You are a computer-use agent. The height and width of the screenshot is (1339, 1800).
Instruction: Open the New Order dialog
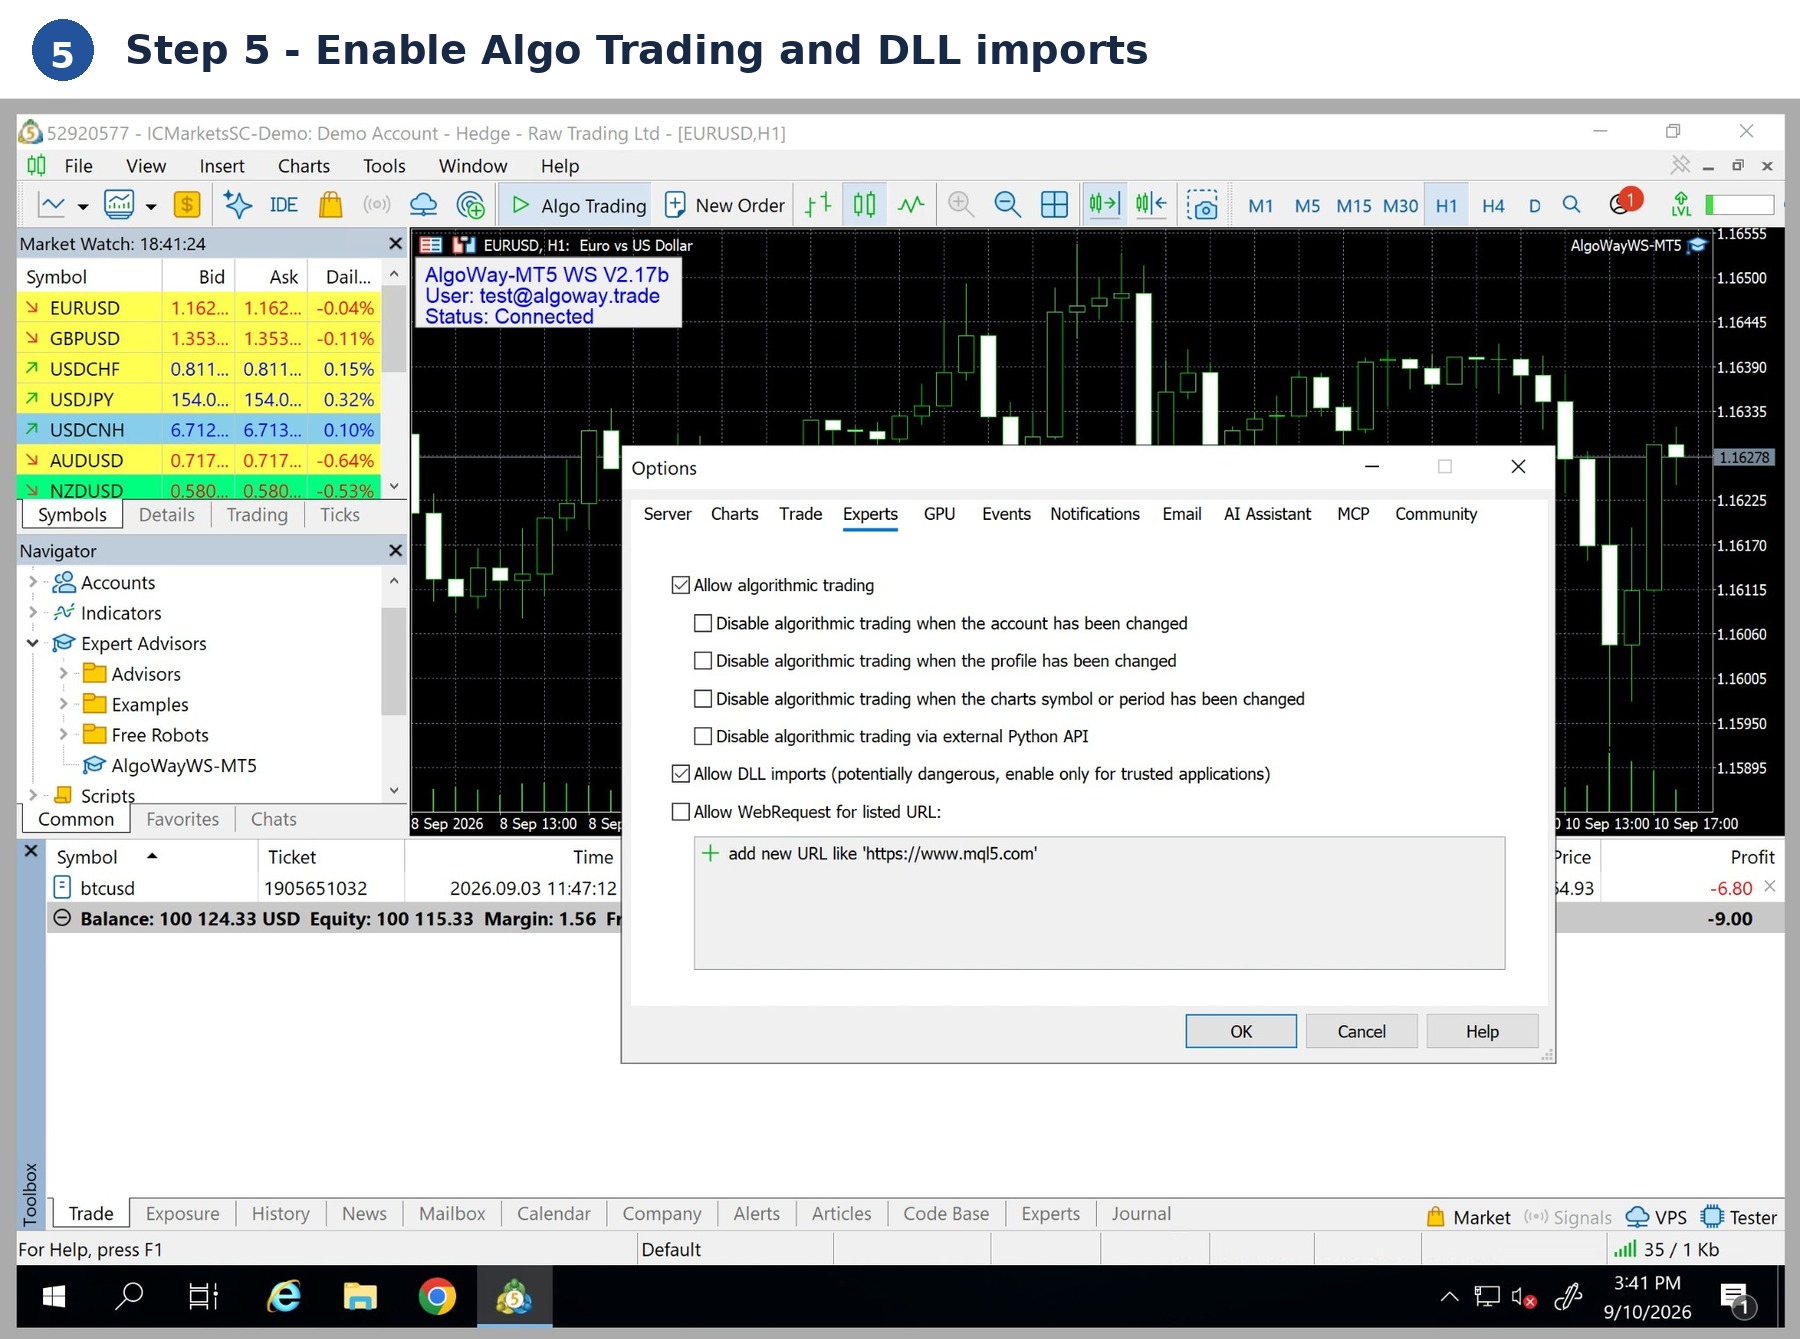pos(725,205)
